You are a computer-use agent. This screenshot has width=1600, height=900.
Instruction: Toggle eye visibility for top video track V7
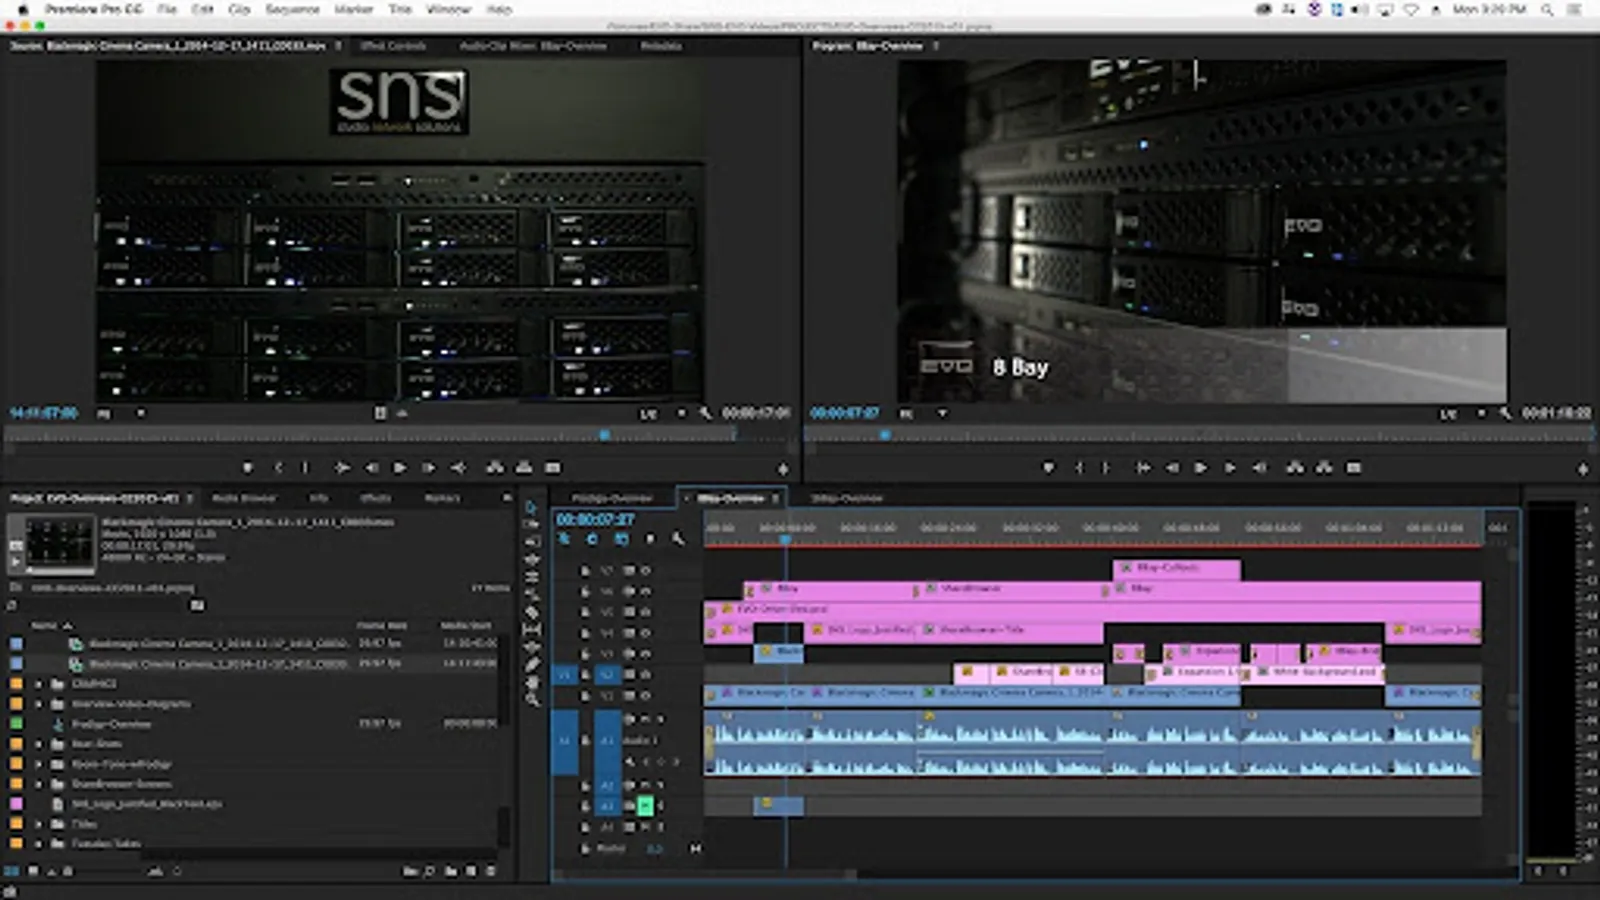(646, 570)
